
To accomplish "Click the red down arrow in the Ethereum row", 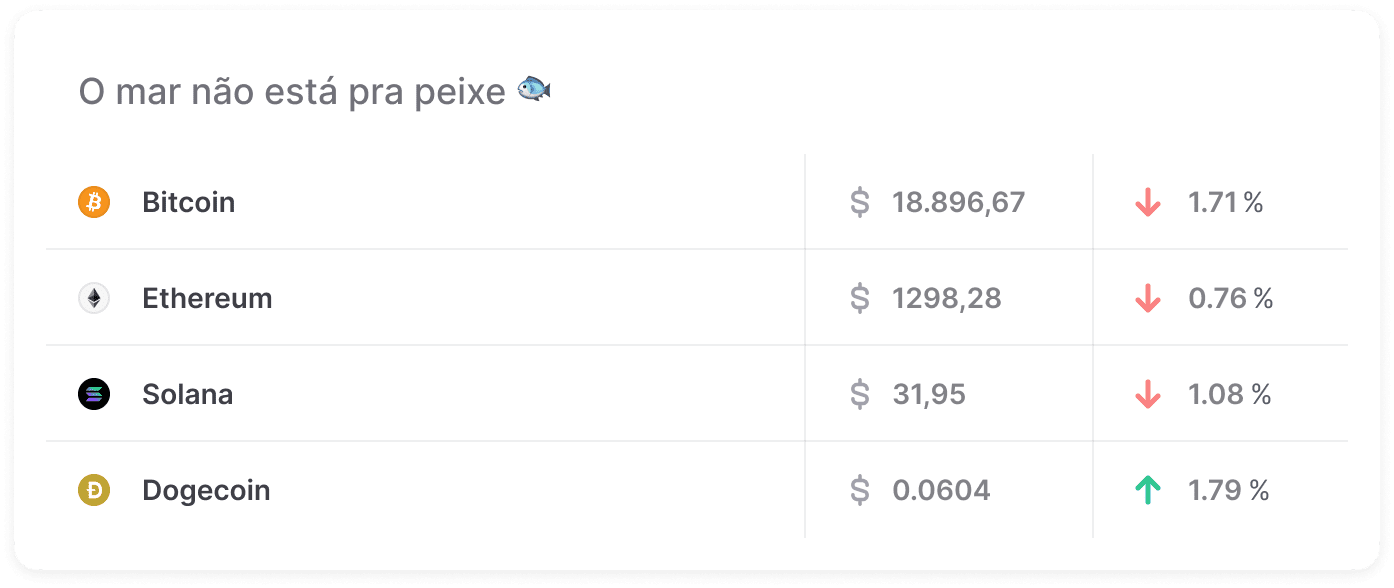I will (x=1148, y=298).
